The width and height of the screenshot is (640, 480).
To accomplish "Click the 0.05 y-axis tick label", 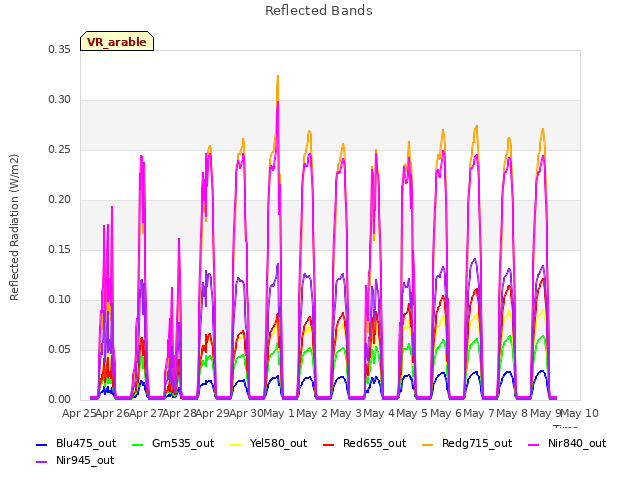I will 59,350.
